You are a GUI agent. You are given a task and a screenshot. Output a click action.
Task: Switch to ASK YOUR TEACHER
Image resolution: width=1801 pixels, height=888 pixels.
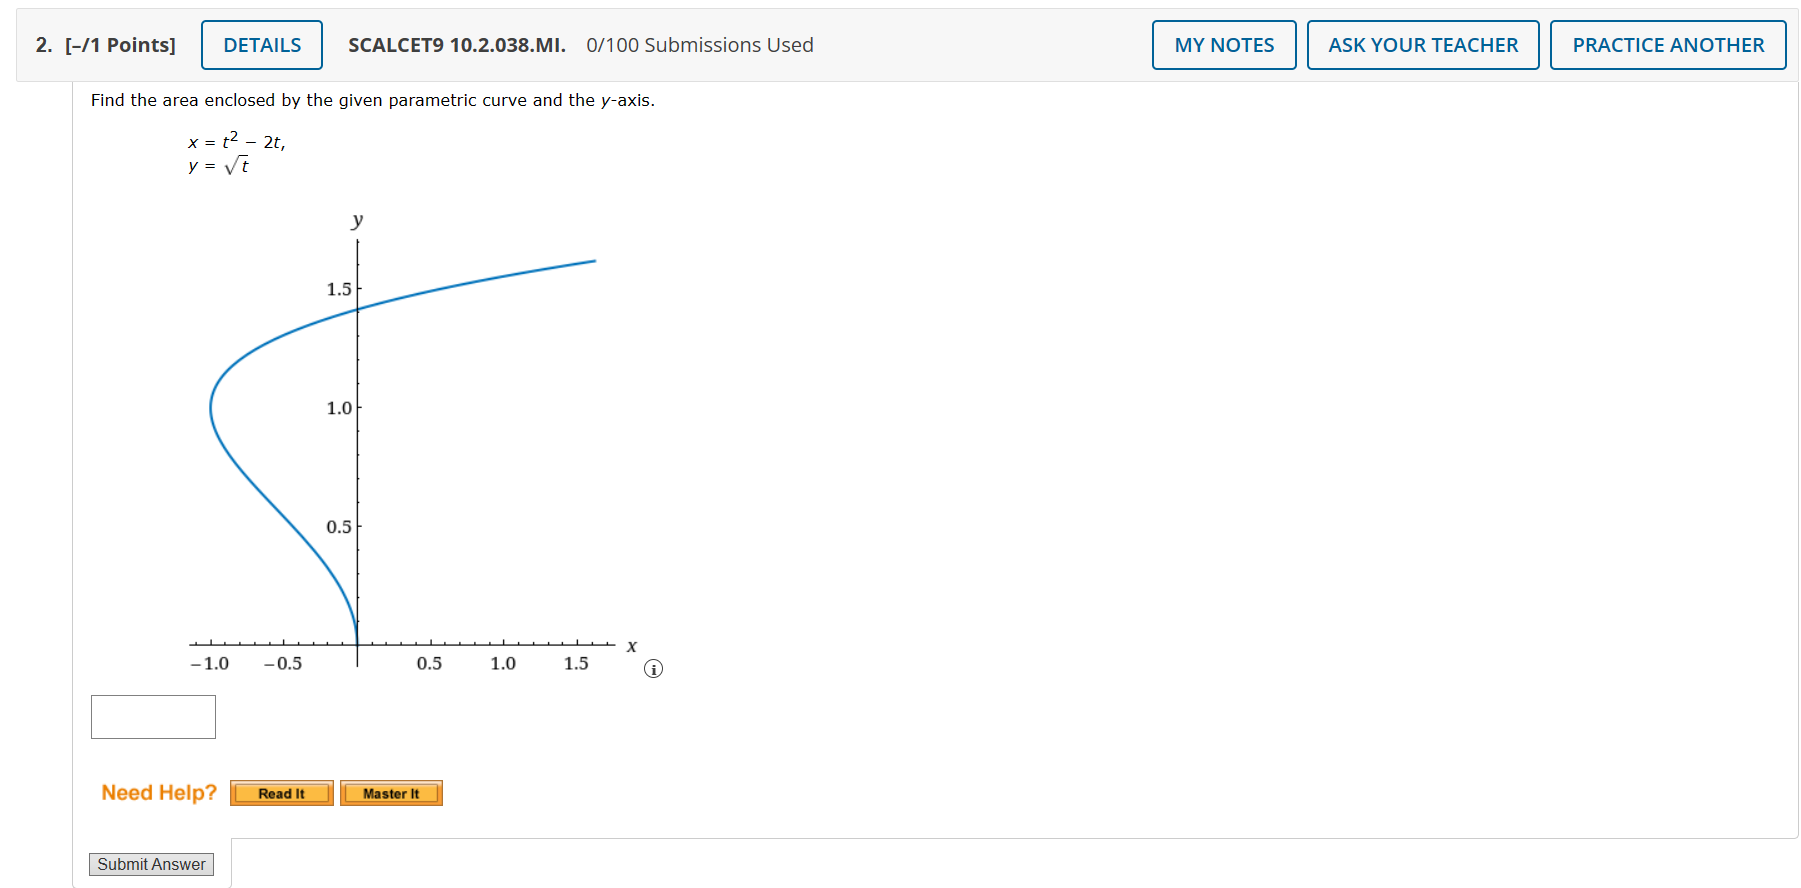point(1422,44)
